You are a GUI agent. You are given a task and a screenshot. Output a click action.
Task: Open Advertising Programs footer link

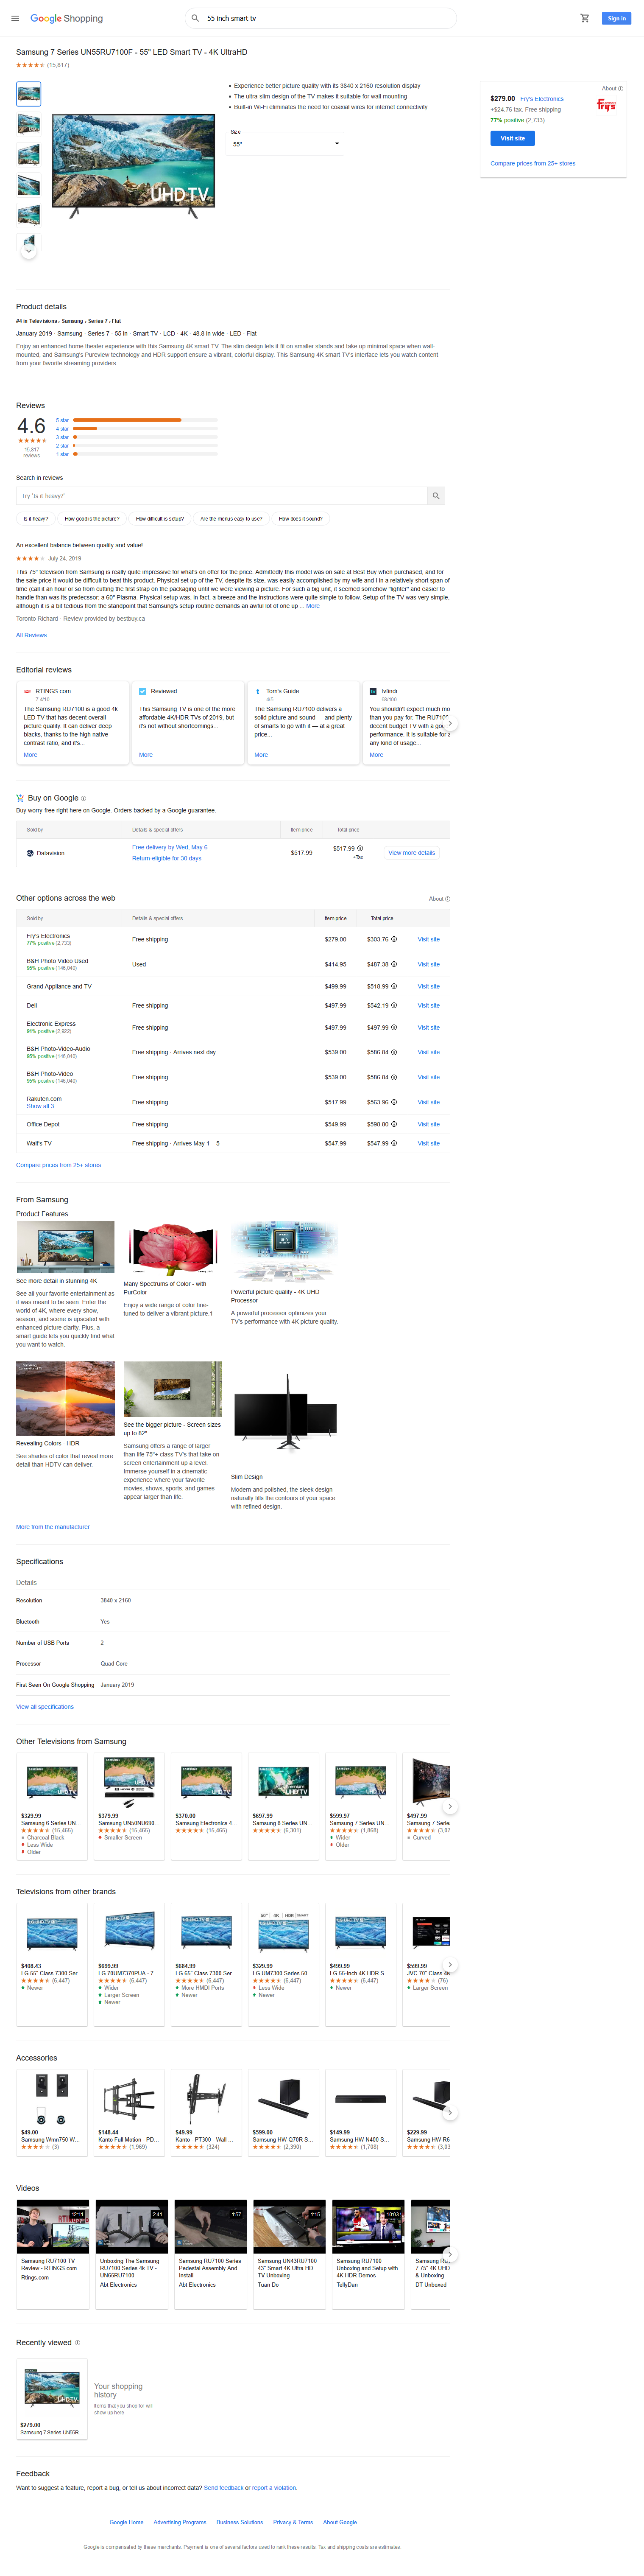coord(180,2522)
